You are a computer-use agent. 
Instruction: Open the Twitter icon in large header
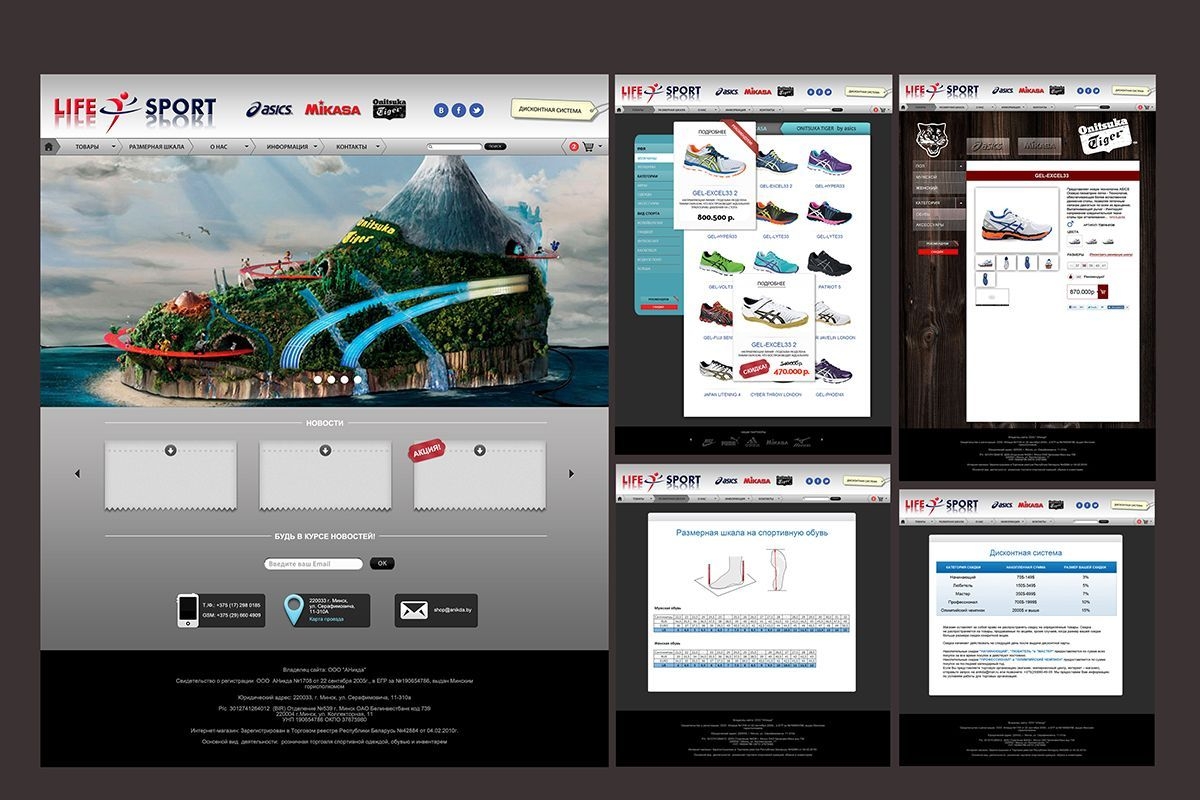(477, 110)
